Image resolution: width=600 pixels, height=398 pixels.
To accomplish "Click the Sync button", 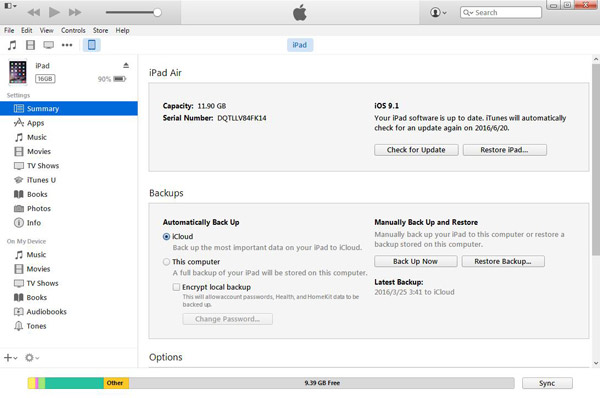I will pos(547,383).
